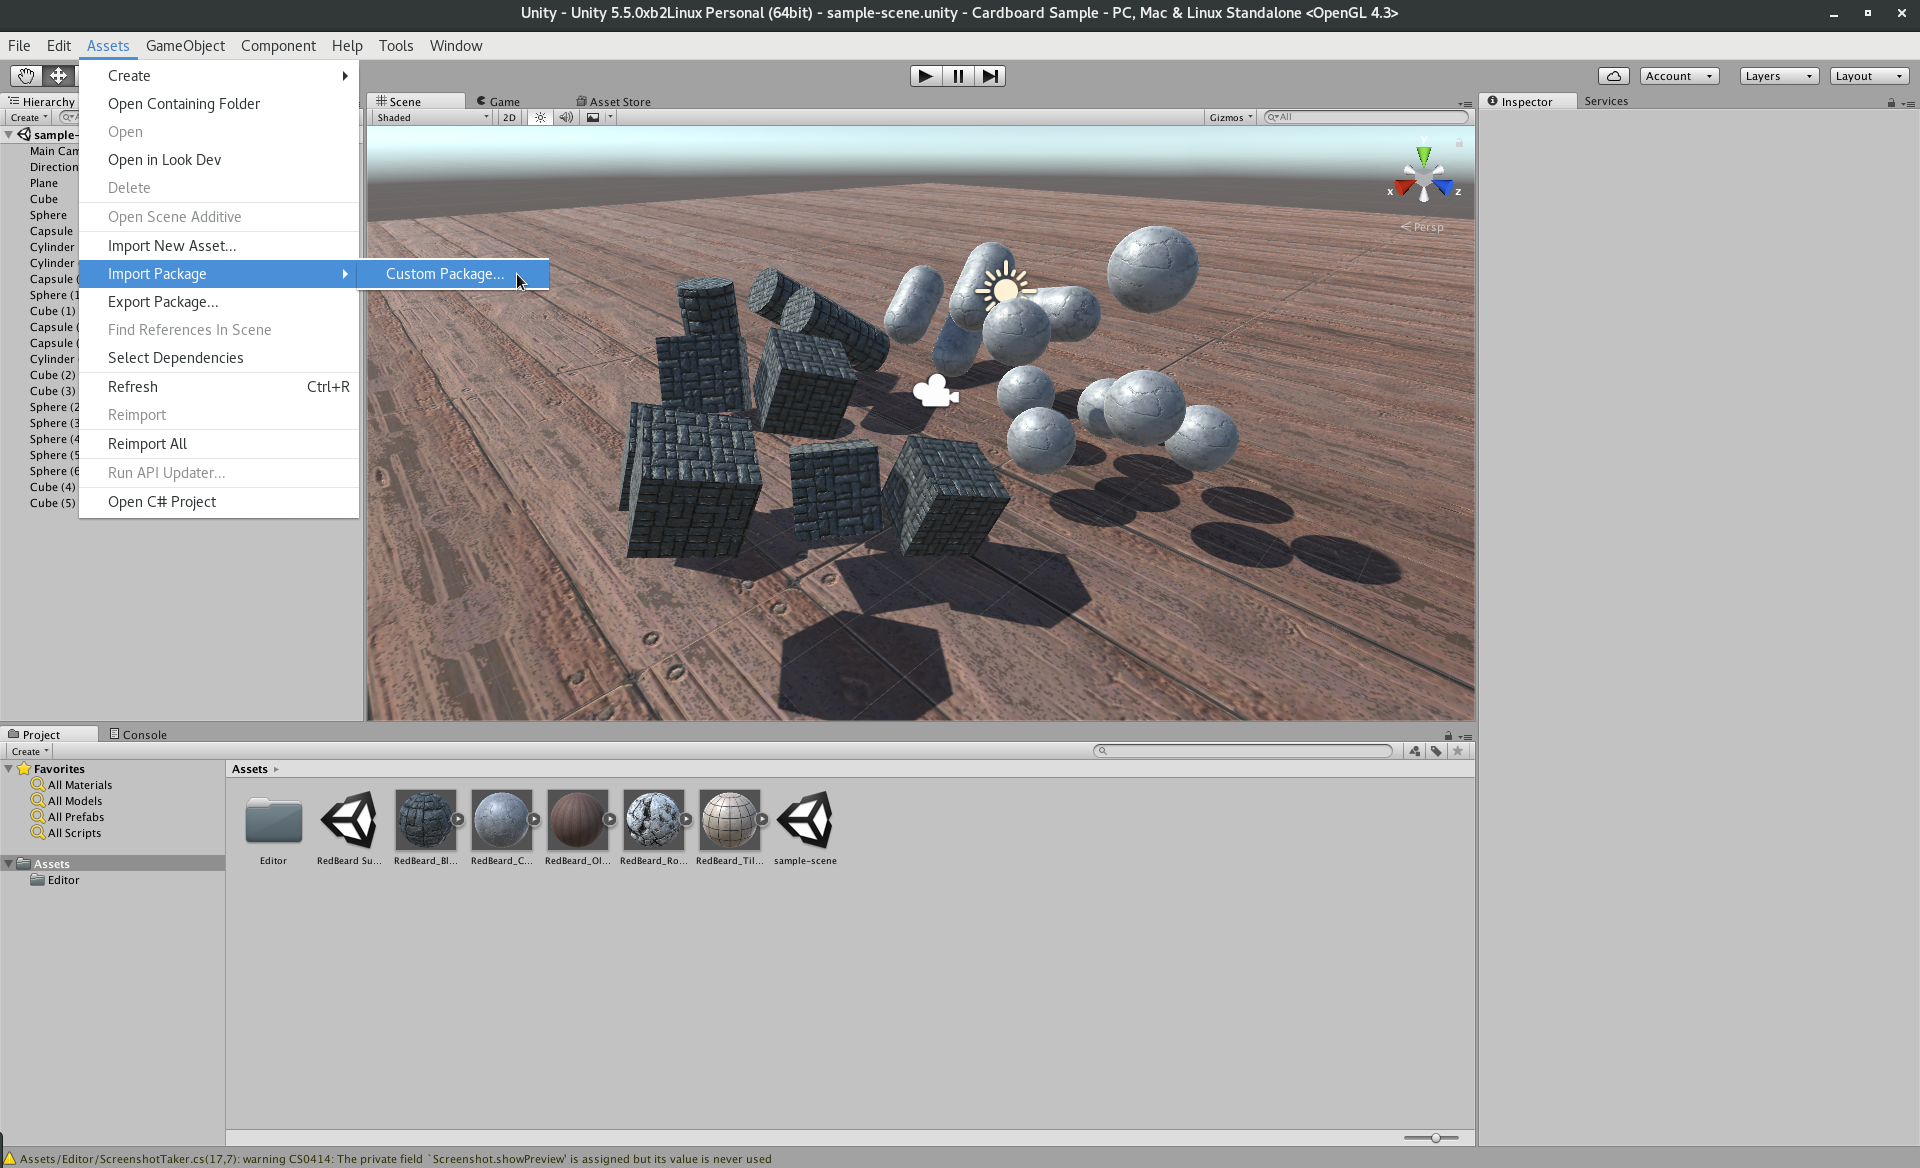Toggle 2D scene view mode
1920x1168 pixels.
(x=509, y=117)
